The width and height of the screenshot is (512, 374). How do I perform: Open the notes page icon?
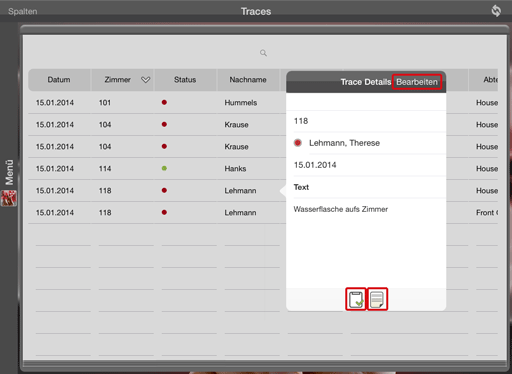coord(377,299)
